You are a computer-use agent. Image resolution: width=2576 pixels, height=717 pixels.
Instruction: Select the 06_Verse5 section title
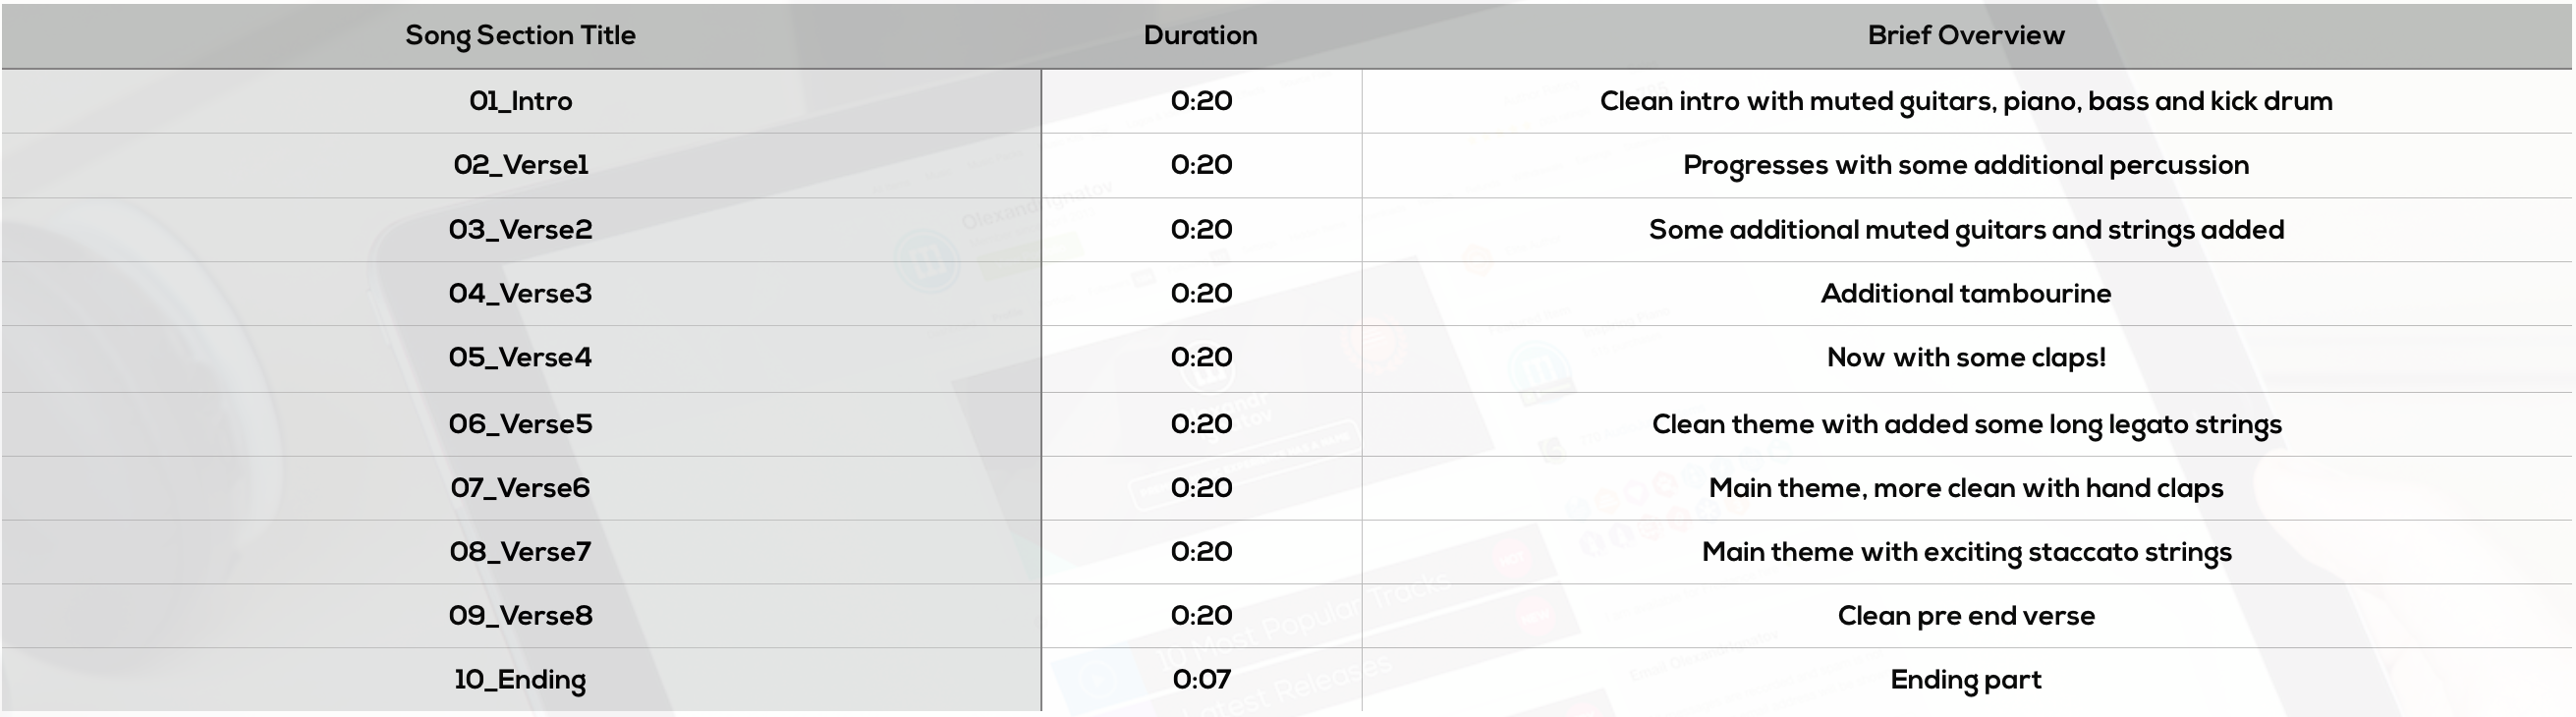coord(520,424)
